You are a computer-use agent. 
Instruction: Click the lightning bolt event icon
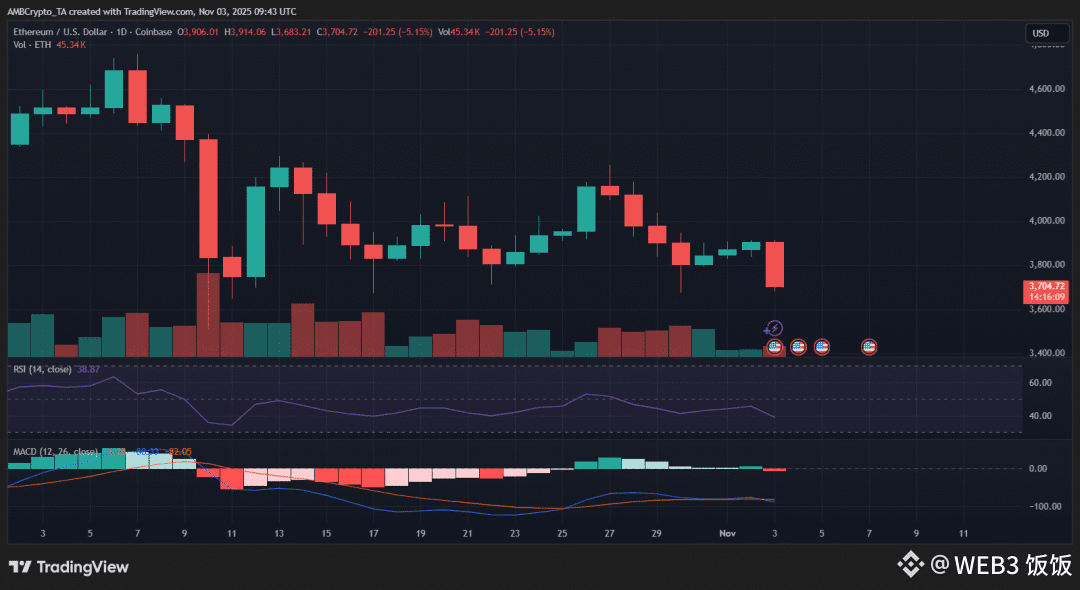[774, 328]
